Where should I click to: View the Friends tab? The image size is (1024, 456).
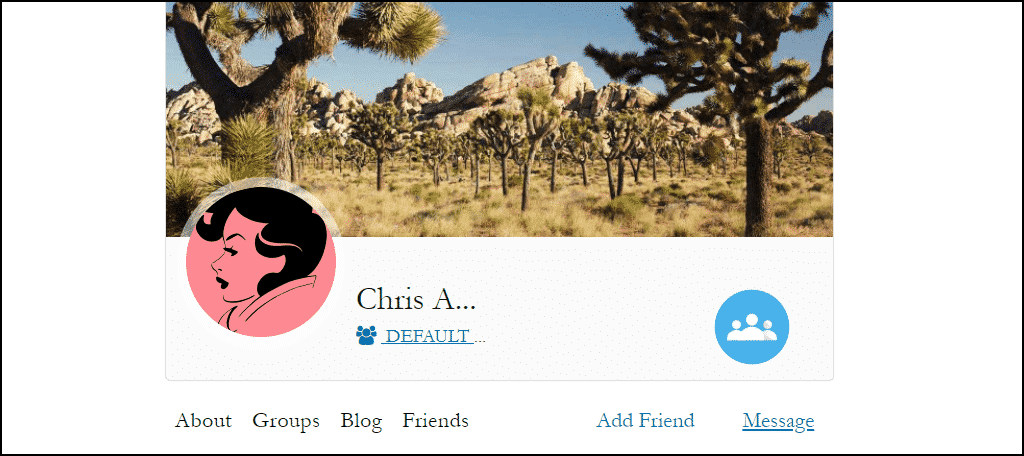436,421
